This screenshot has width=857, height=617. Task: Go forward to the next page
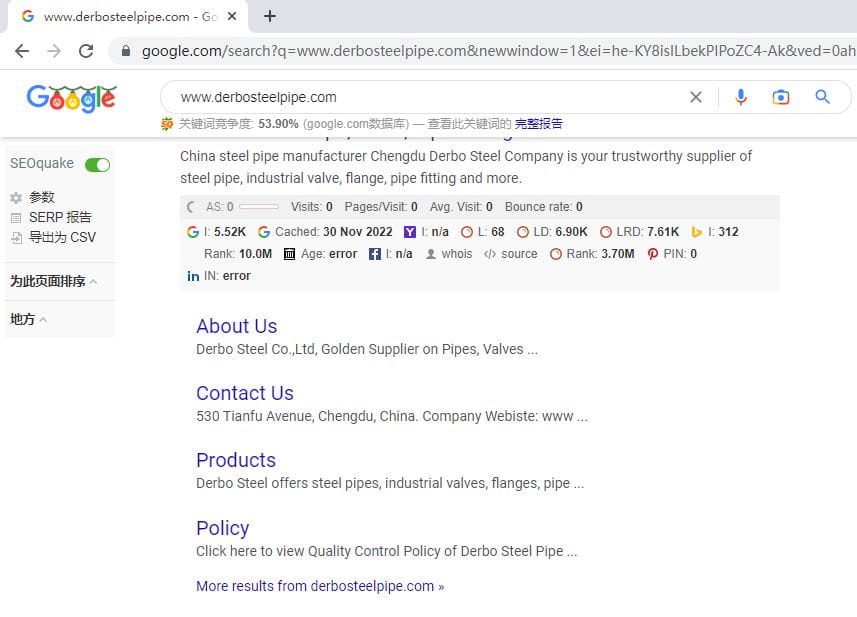[x=54, y=51]
